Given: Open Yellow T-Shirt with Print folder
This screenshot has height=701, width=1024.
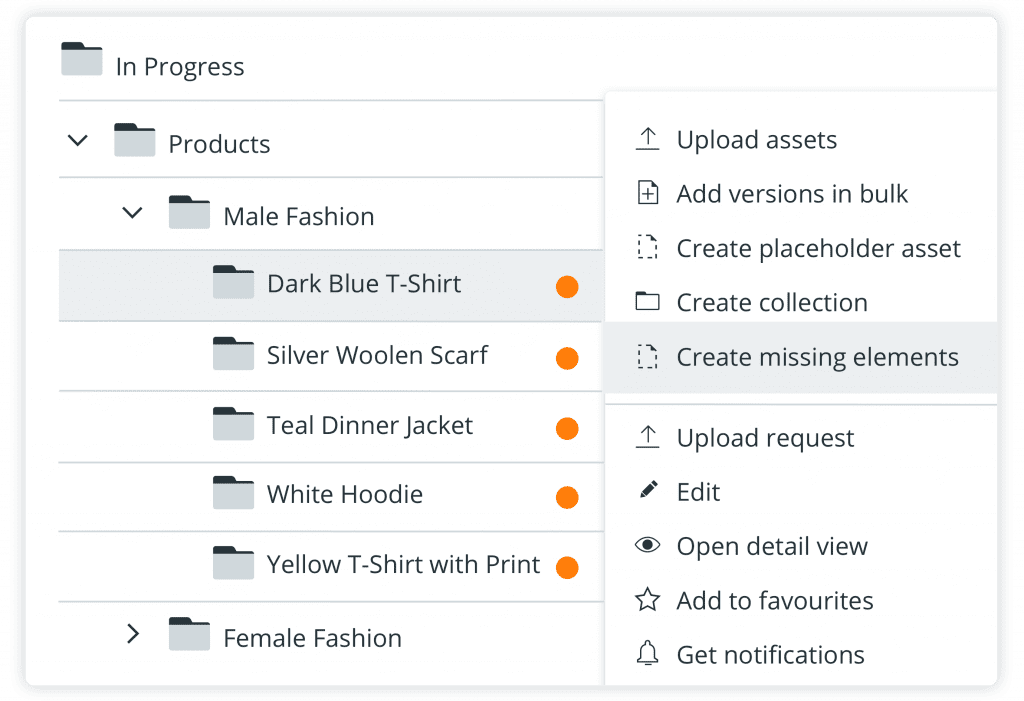Looking at the screenshot, I should [x=403, y=564].
